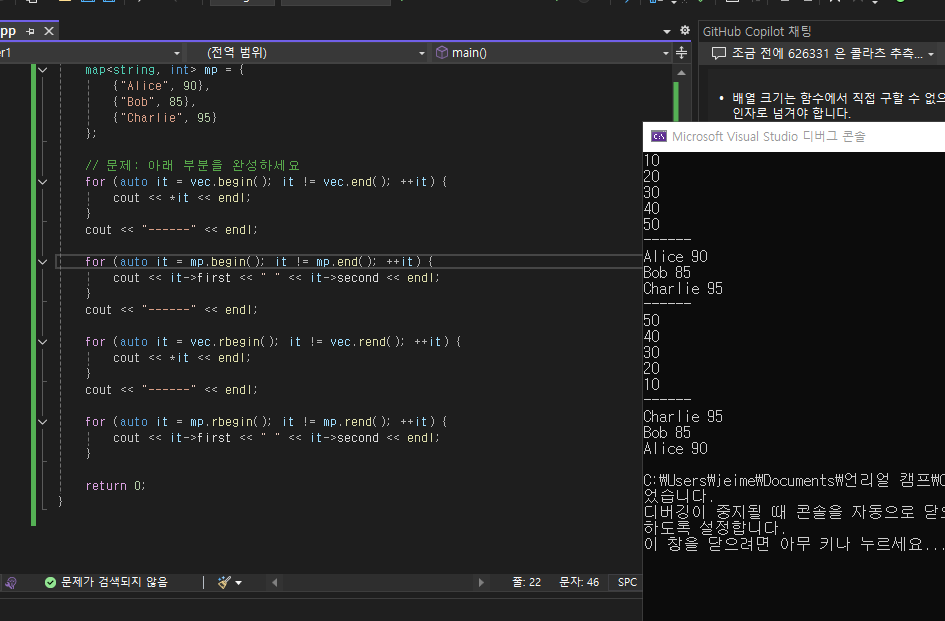Screen dimensions: 945x621
Task: Open the tab settings gear icon
Action: point(685,30)
